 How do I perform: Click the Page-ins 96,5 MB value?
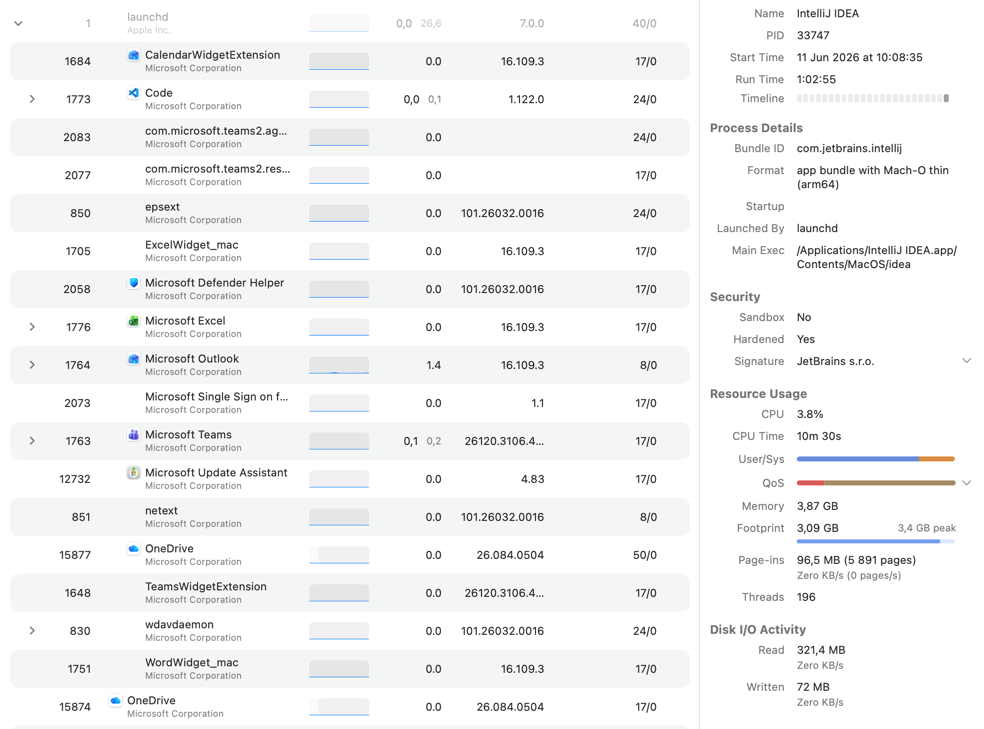(x=856, y=560)
